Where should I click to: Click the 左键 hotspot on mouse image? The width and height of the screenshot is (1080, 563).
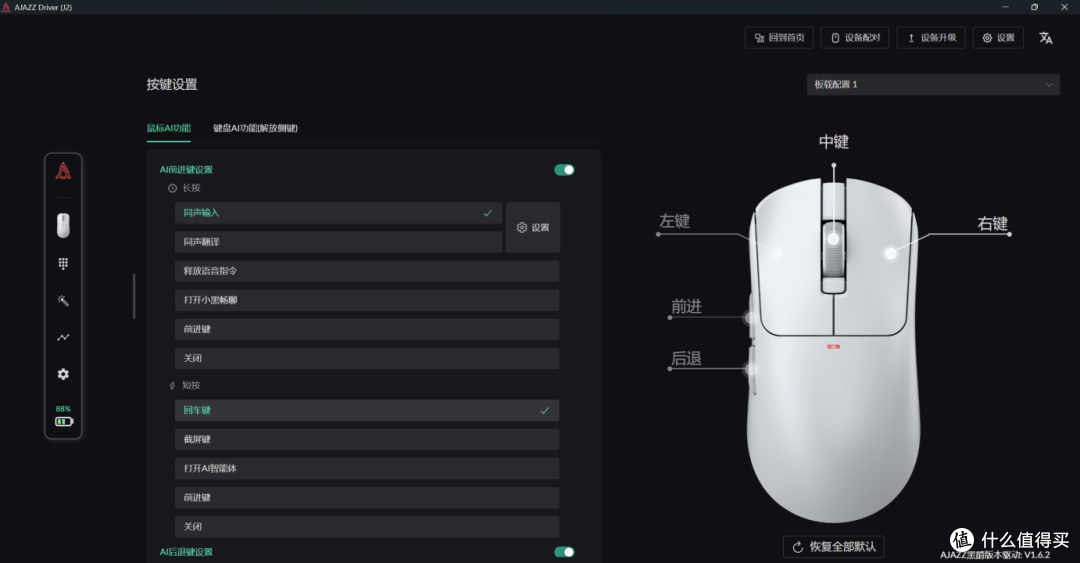[x=777, y=254]
